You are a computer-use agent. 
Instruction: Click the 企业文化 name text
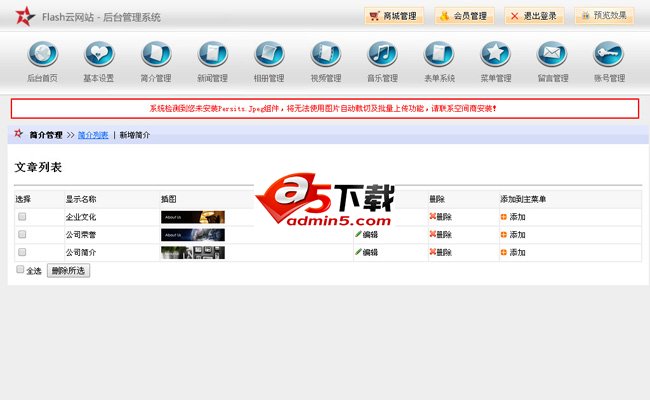(x=81, y=217)
